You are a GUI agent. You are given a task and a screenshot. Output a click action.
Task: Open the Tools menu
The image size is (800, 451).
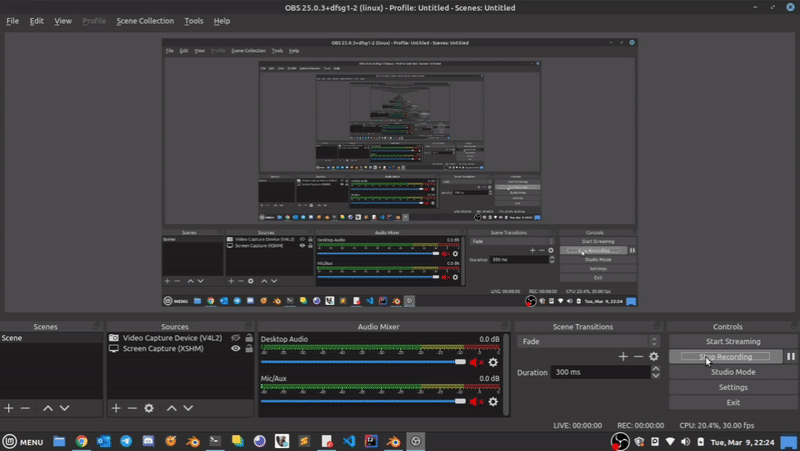[193, 21]
